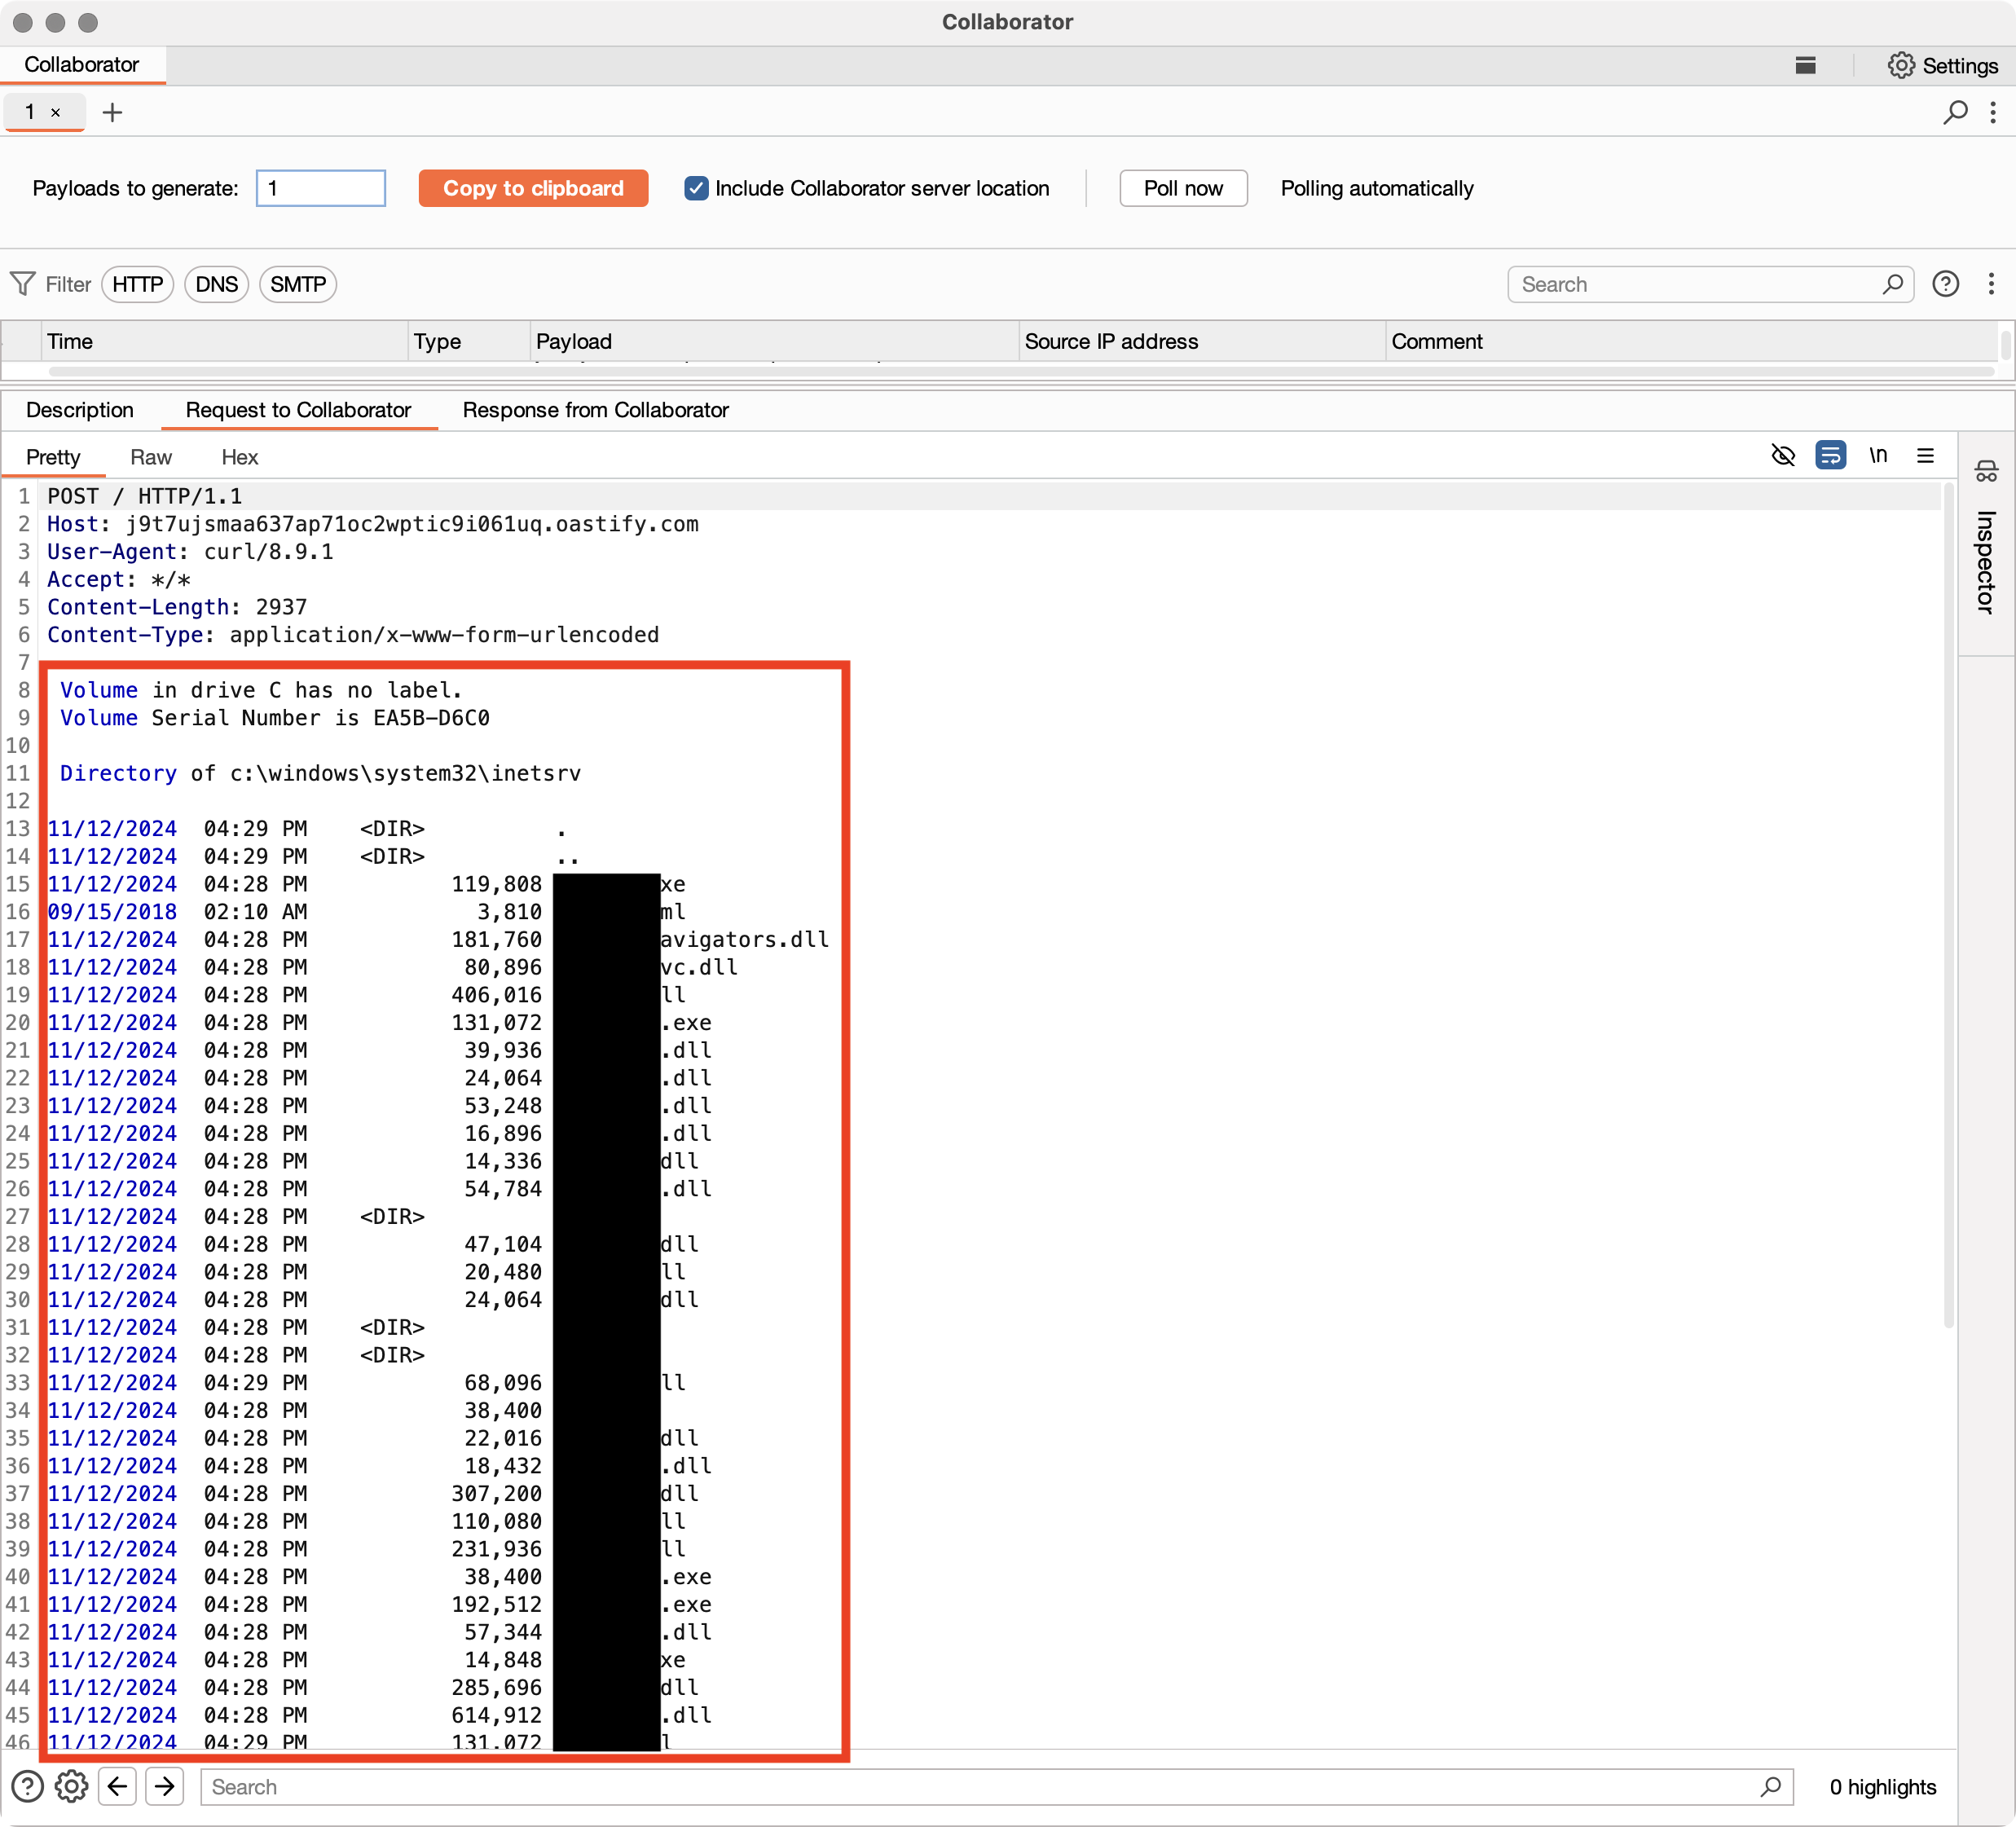Click the Content-Type header line
The image size is (2016, 1827).
coord(353,635)
